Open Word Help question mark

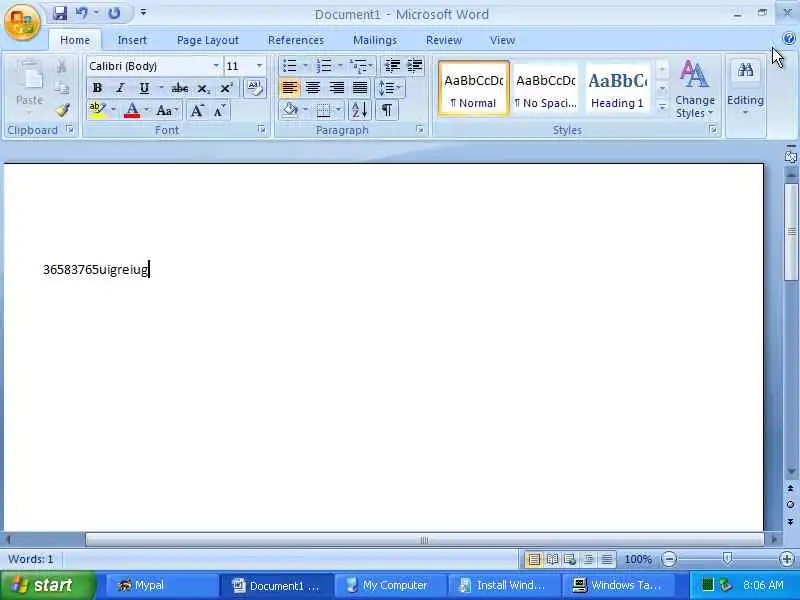789,38
